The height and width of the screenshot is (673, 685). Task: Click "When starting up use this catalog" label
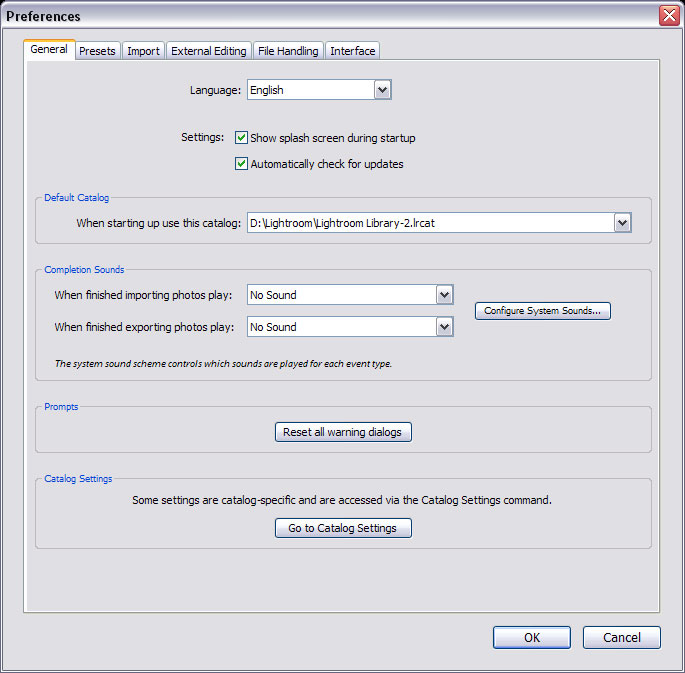(159, 223)
